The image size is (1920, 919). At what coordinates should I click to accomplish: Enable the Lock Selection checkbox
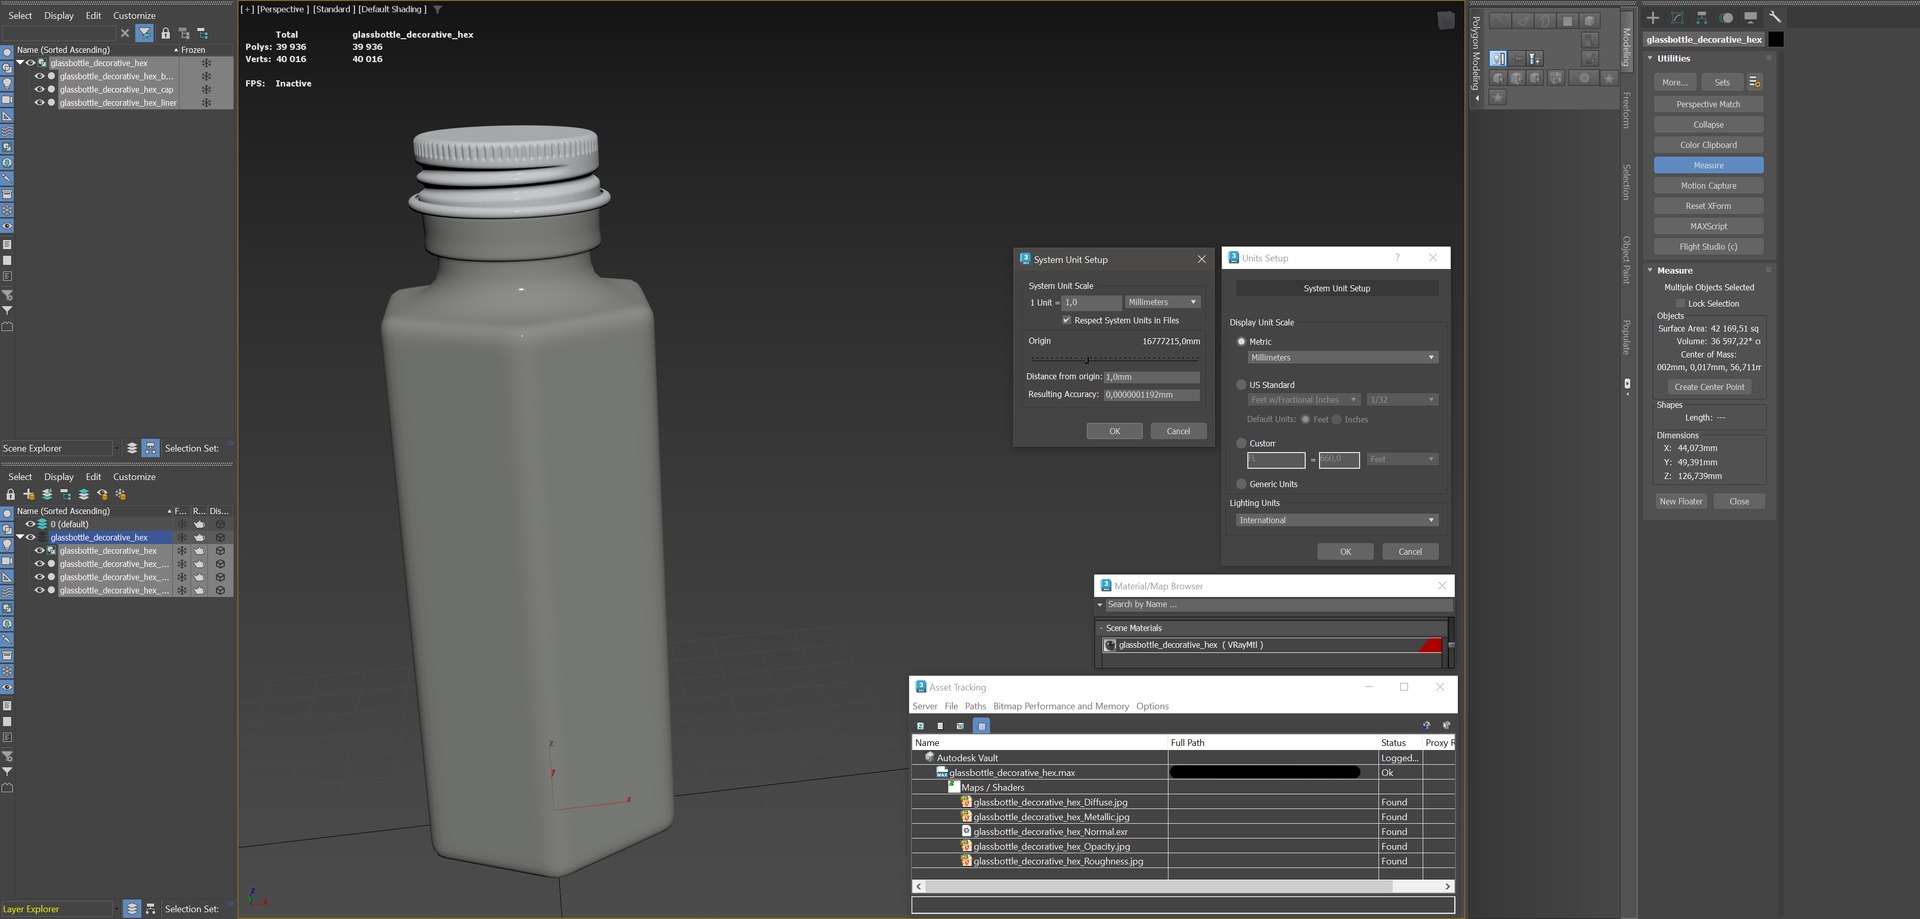[x=1680, y=303]
